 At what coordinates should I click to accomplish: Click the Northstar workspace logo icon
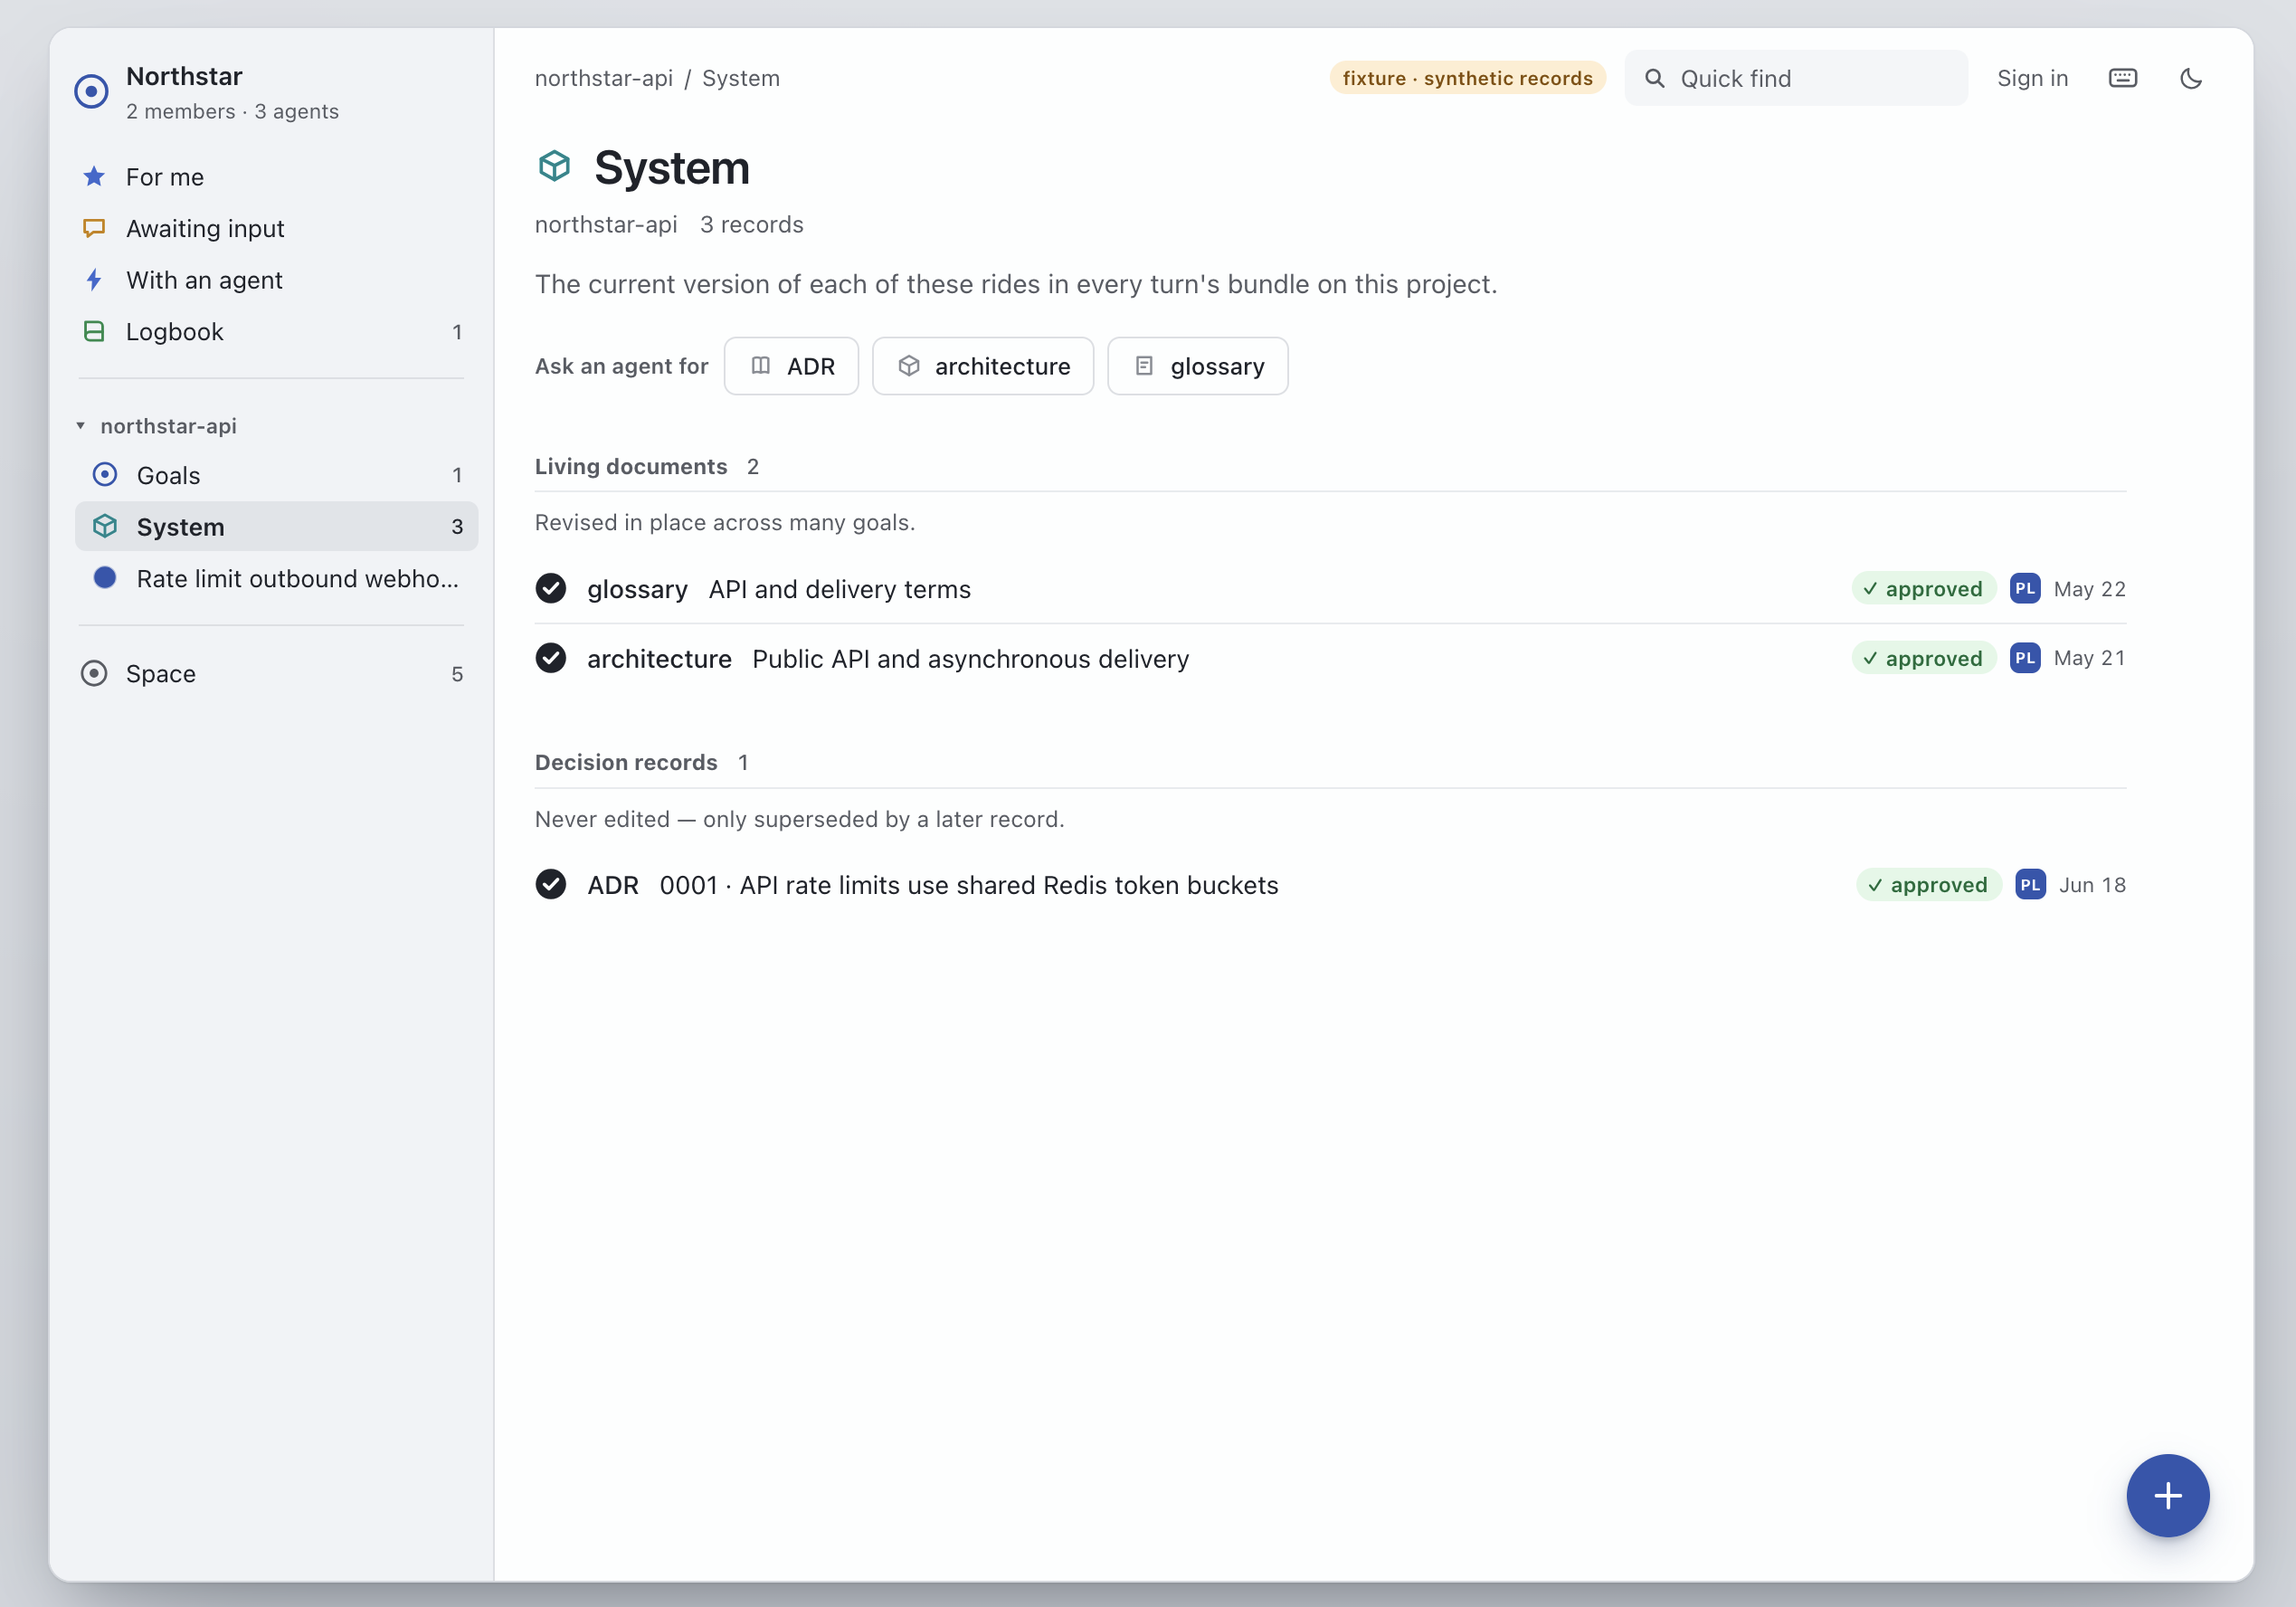tap(91, 92)
